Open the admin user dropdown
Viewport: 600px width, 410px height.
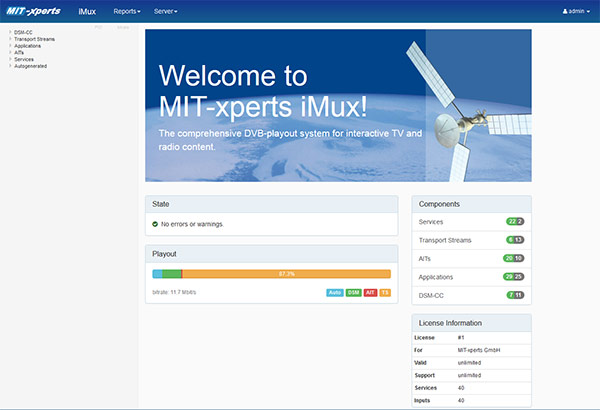(x=576, y=11)
